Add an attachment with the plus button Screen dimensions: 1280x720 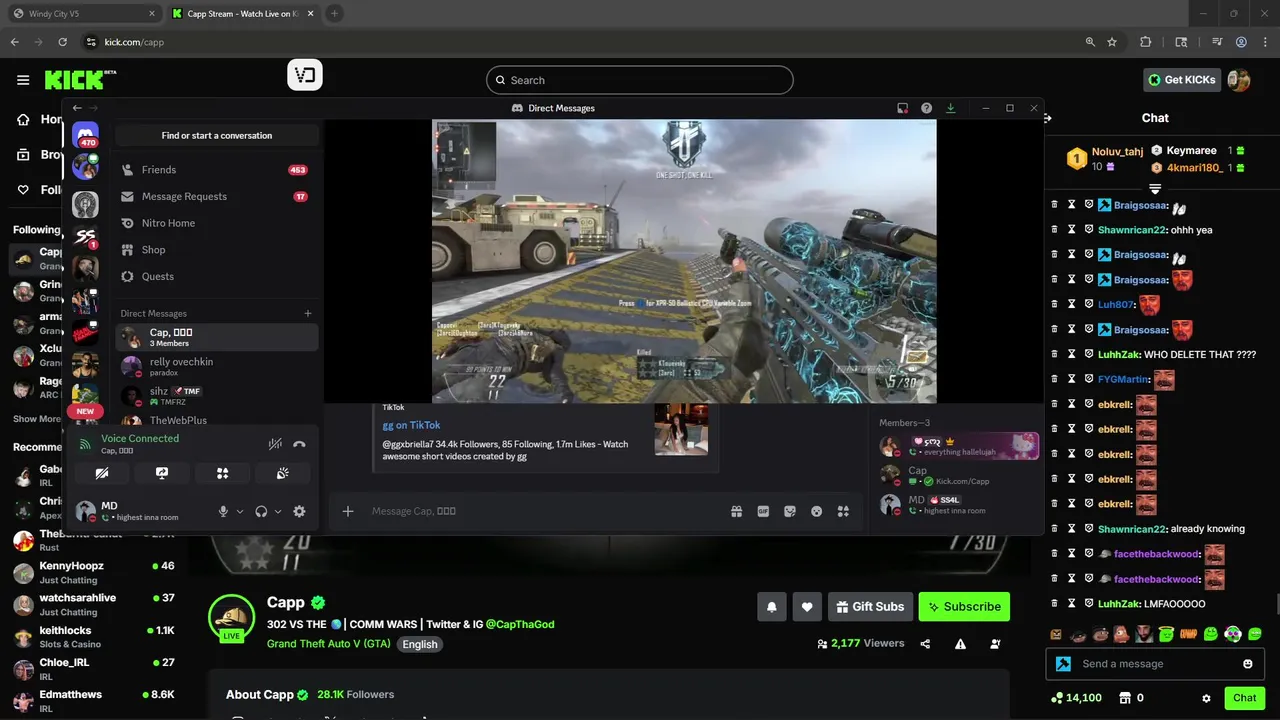[x=348, y=511]
